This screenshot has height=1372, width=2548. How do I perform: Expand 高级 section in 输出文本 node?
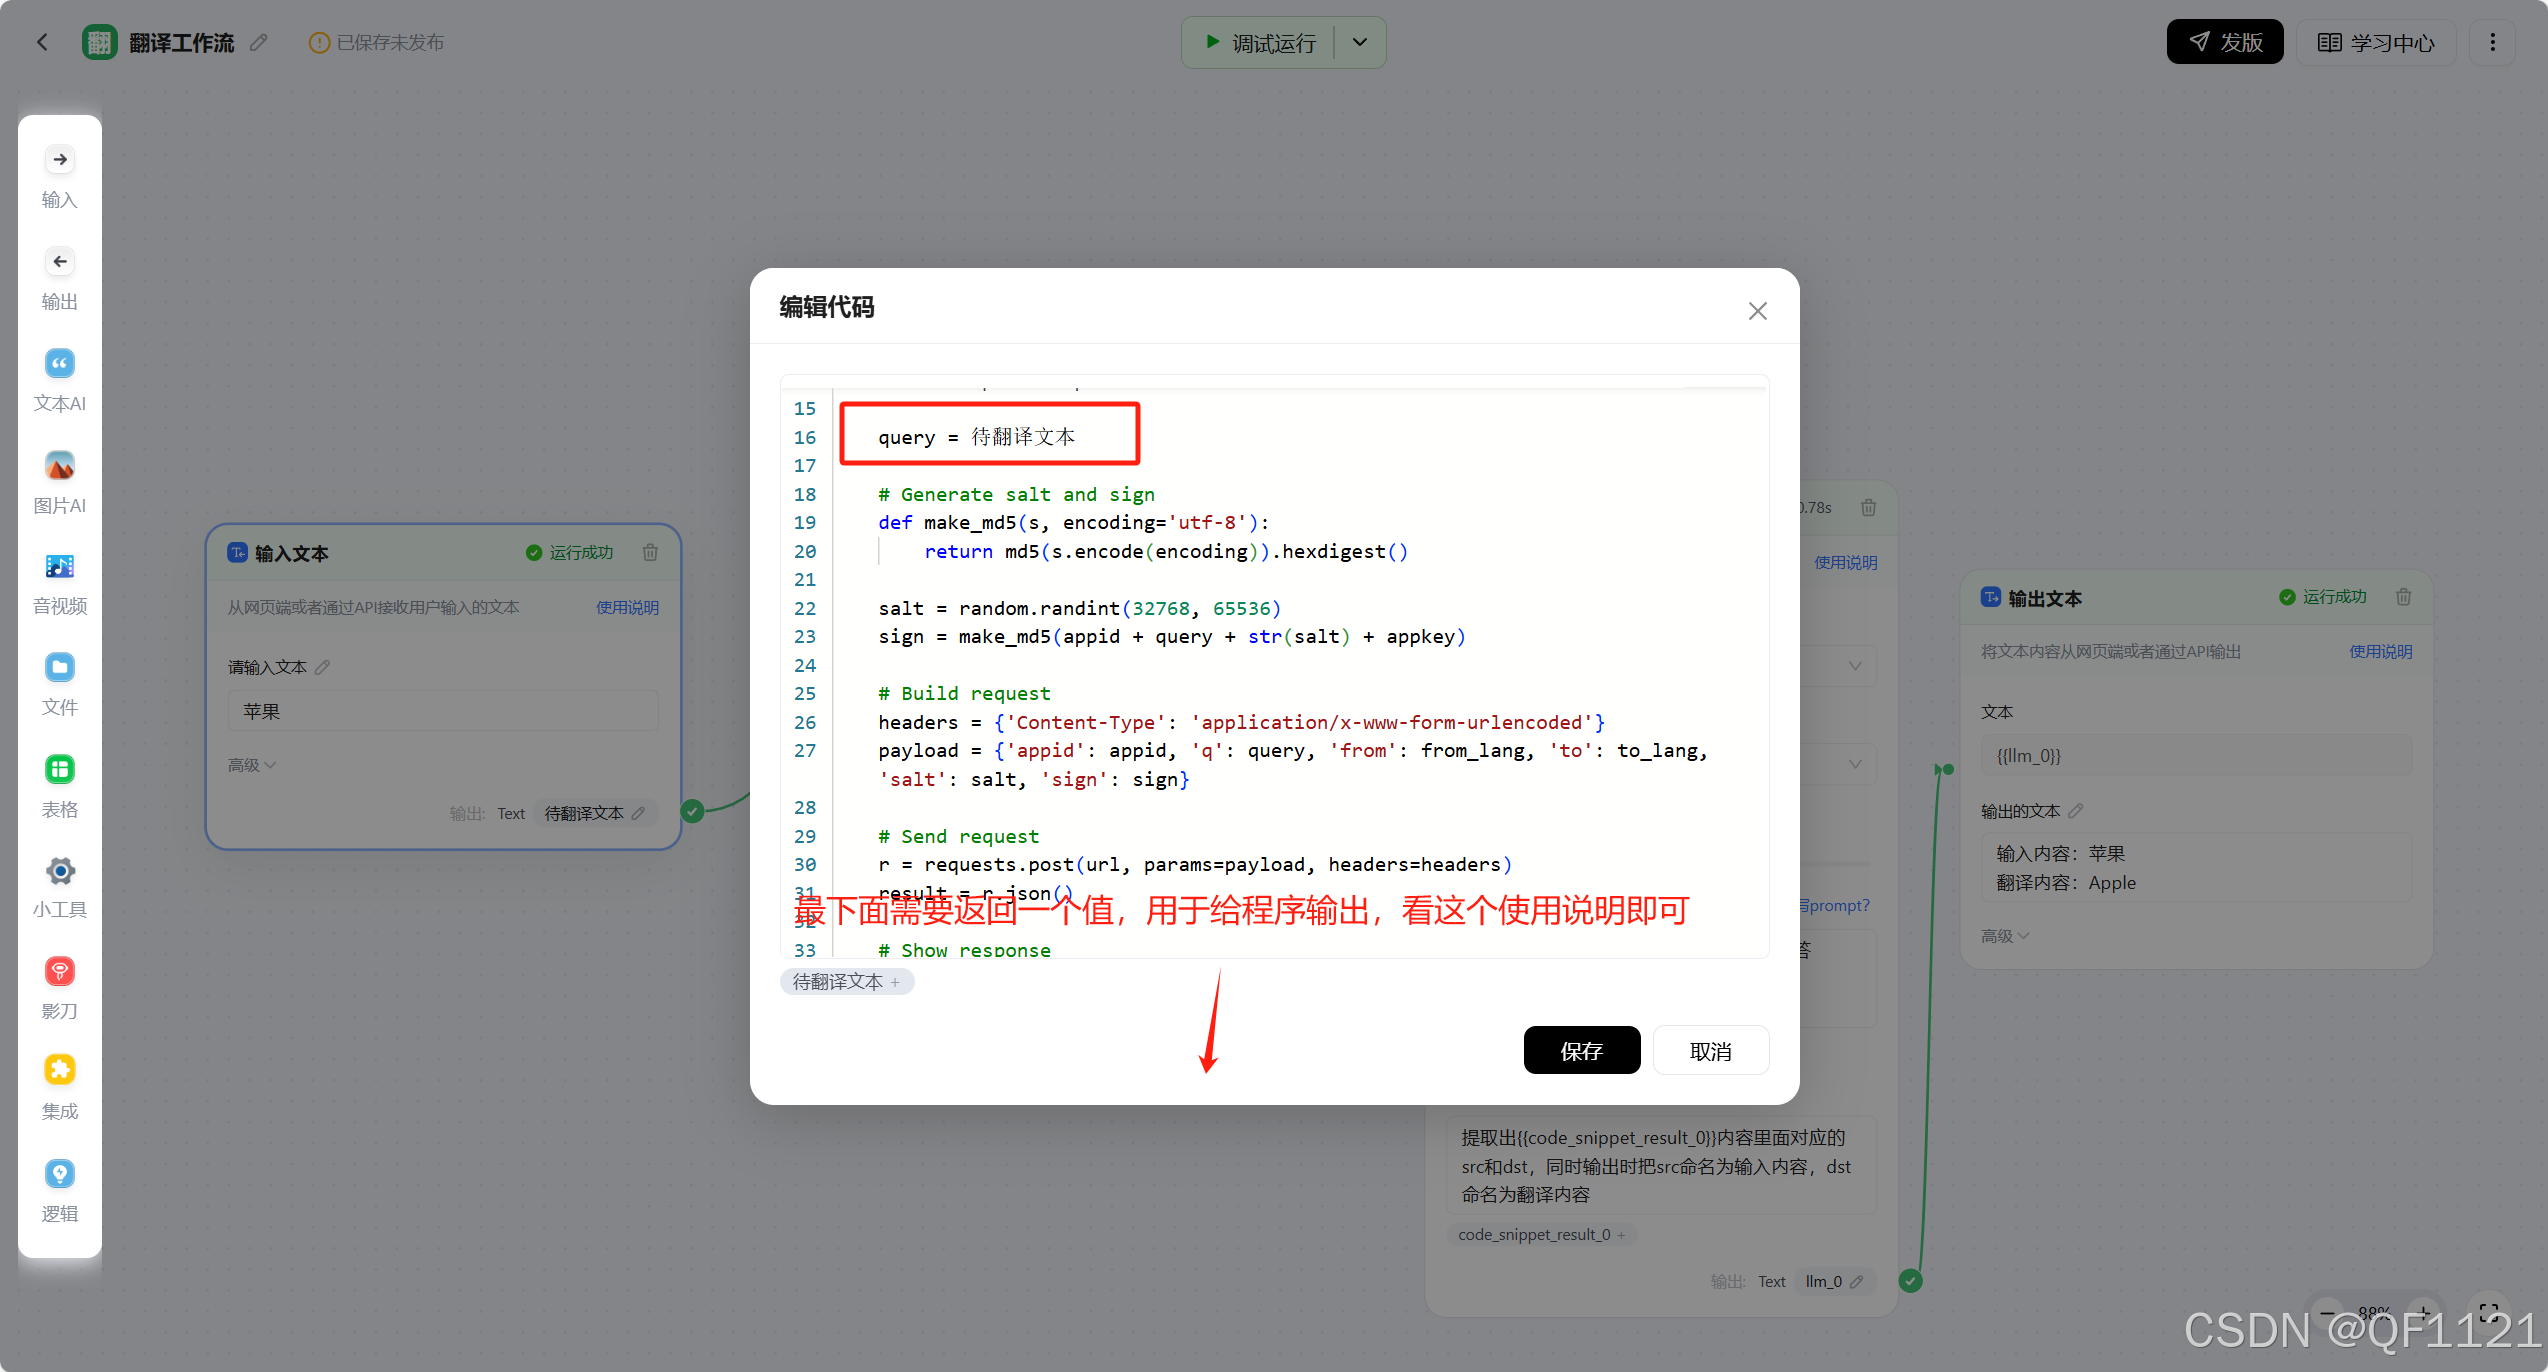[x=2004, y=936]
